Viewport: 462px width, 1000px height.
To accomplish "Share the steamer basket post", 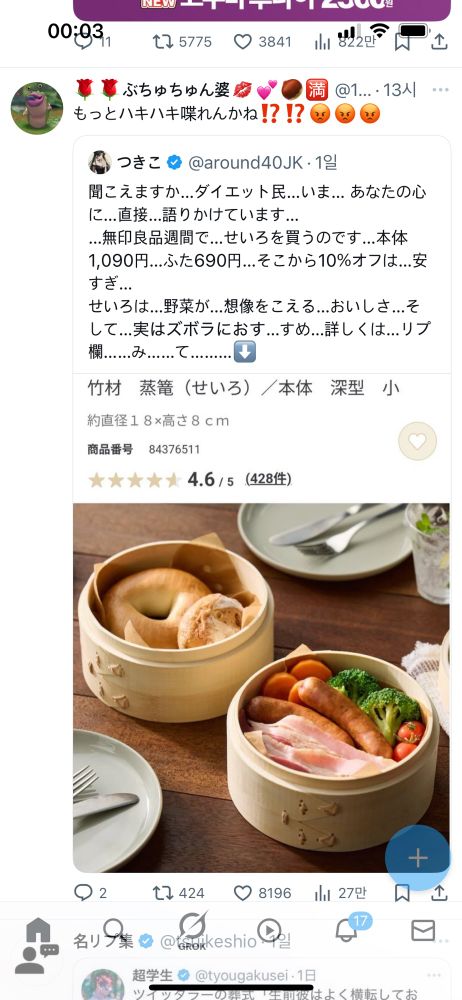I will coord(439,893).
